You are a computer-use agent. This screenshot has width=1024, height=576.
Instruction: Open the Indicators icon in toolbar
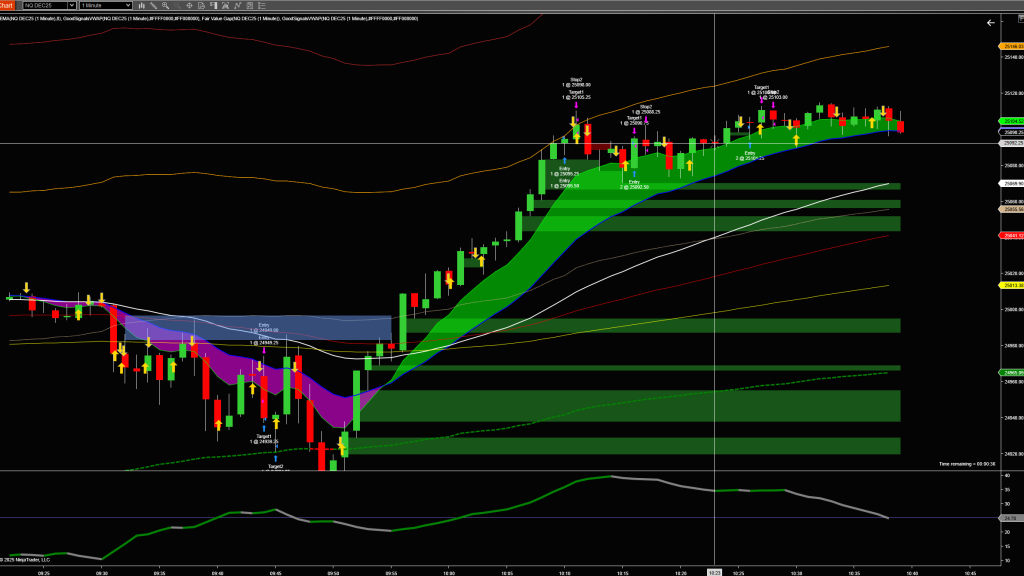213,5
